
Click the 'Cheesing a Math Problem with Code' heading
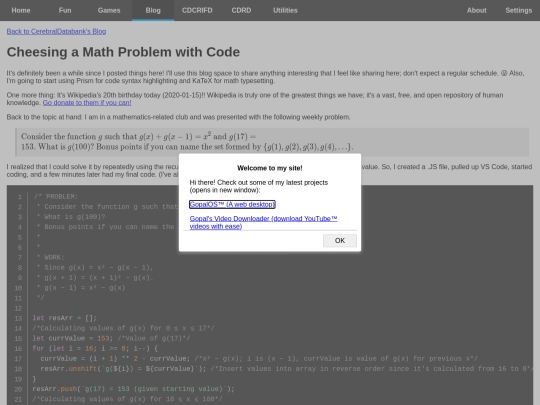tap(123, 52)
